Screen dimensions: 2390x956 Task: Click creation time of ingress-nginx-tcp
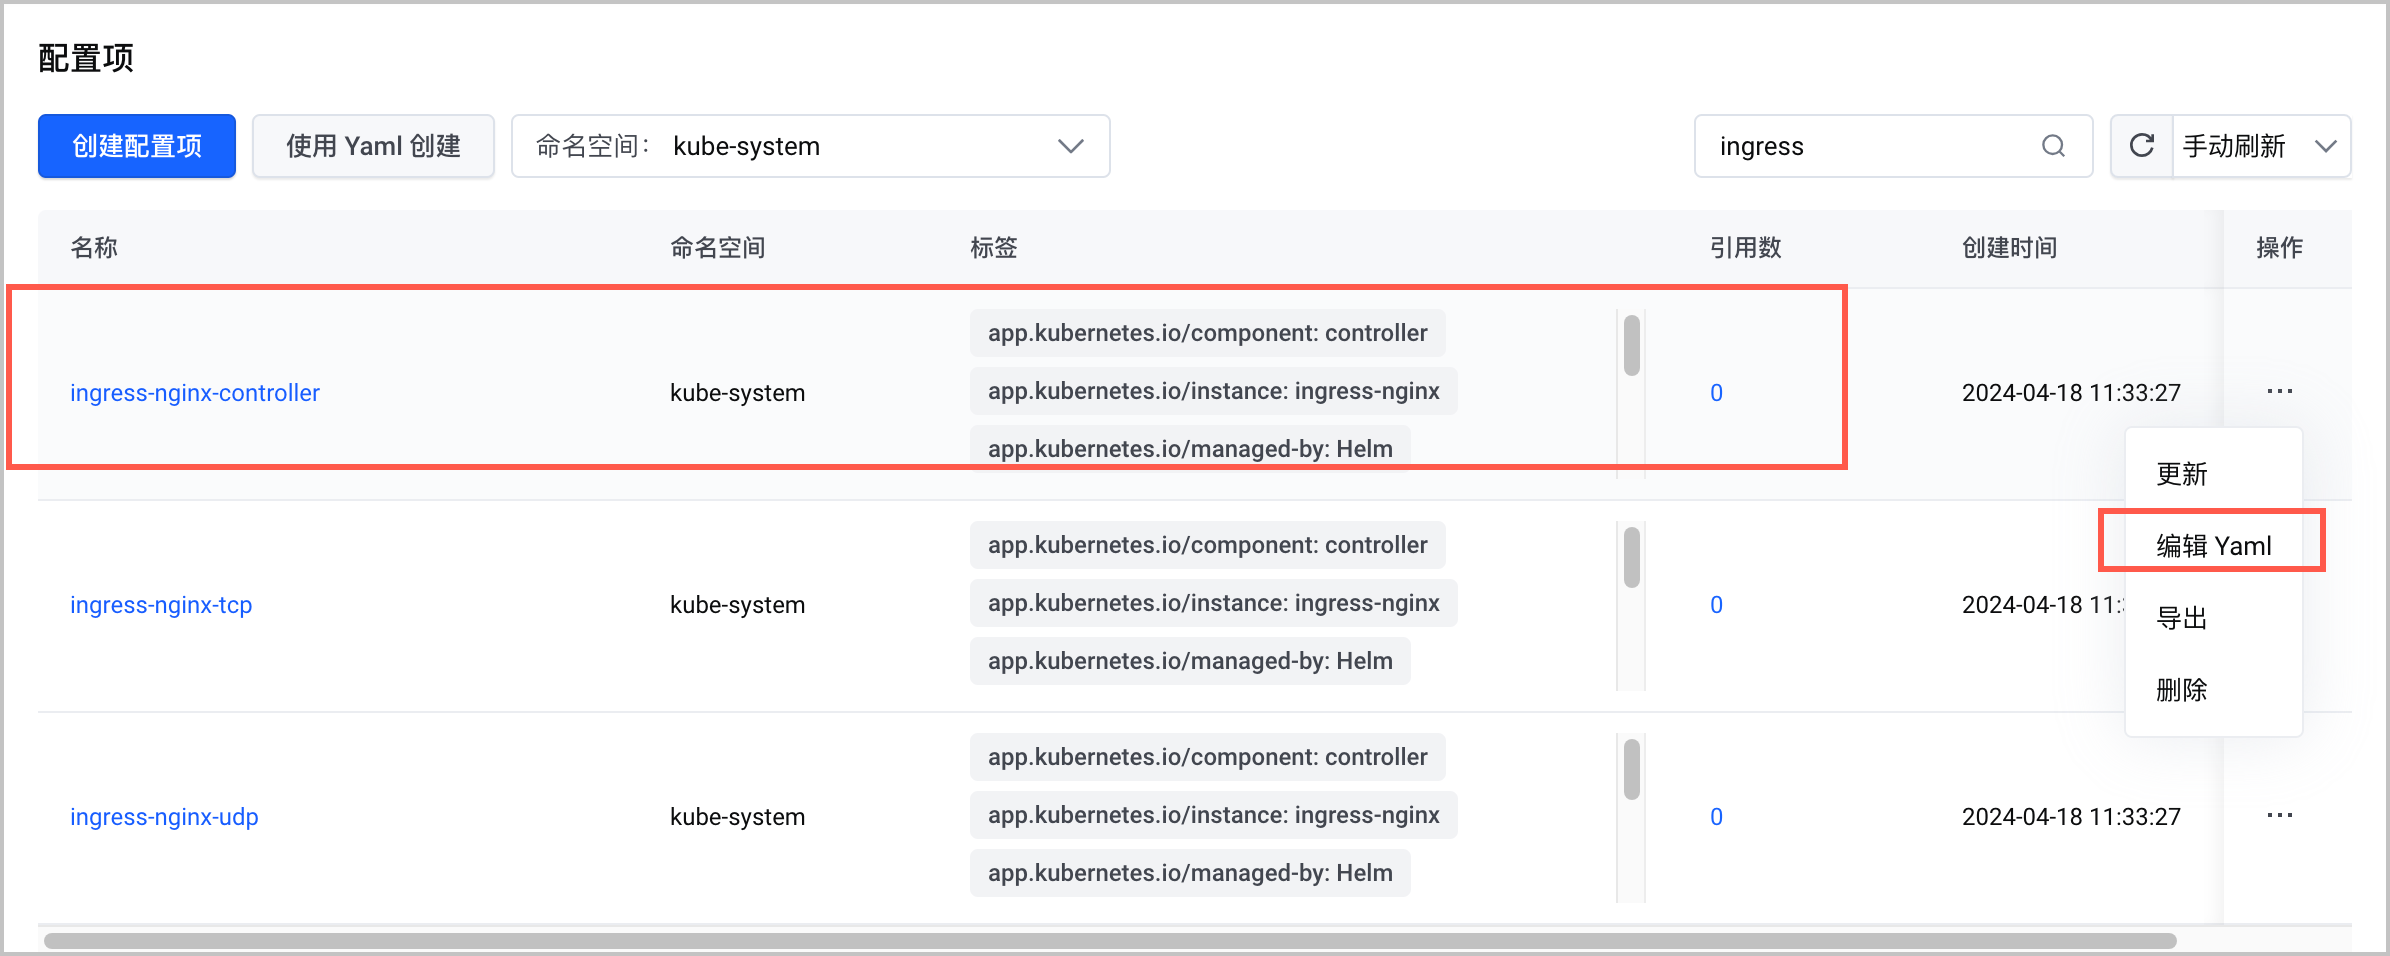pyautogui.click(x=2043, y=605)
